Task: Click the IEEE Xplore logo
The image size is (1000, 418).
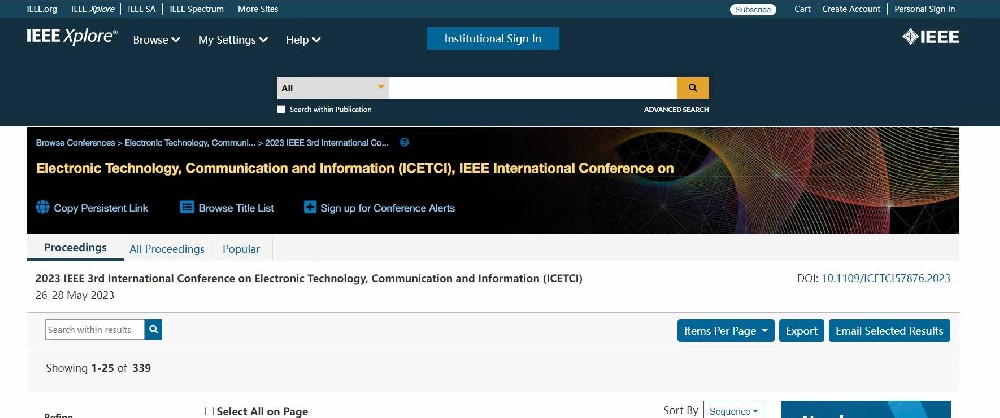Action: pyautogui.click(x=72, y=38)
